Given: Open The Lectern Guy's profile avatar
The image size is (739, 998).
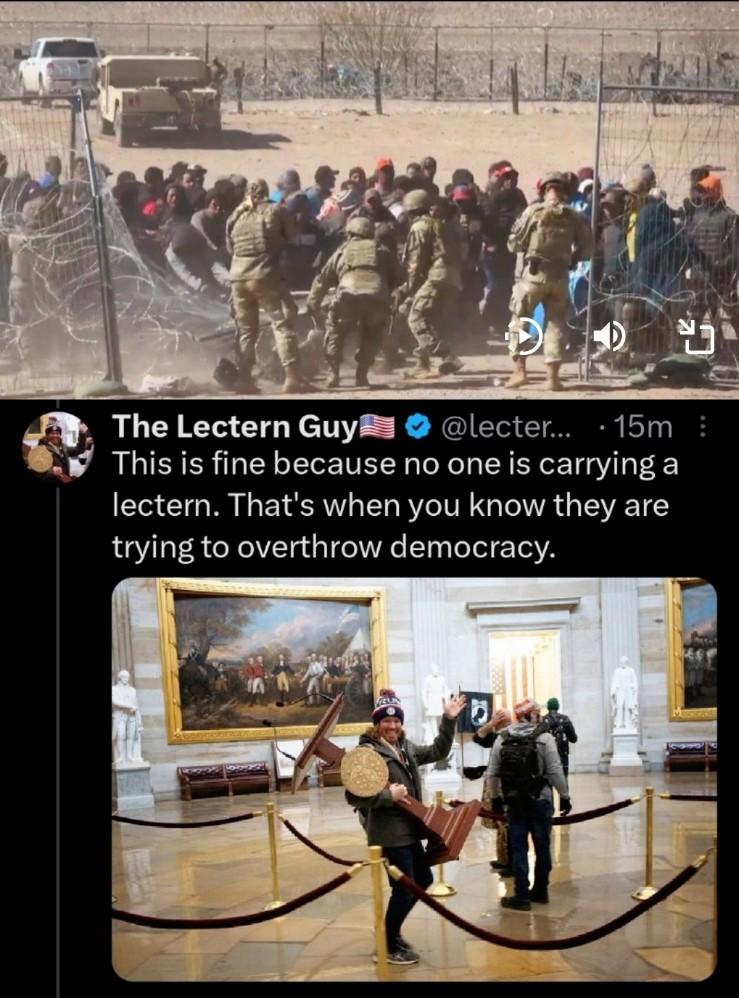Looking at the screenshot, I should [x=57, y=447].
